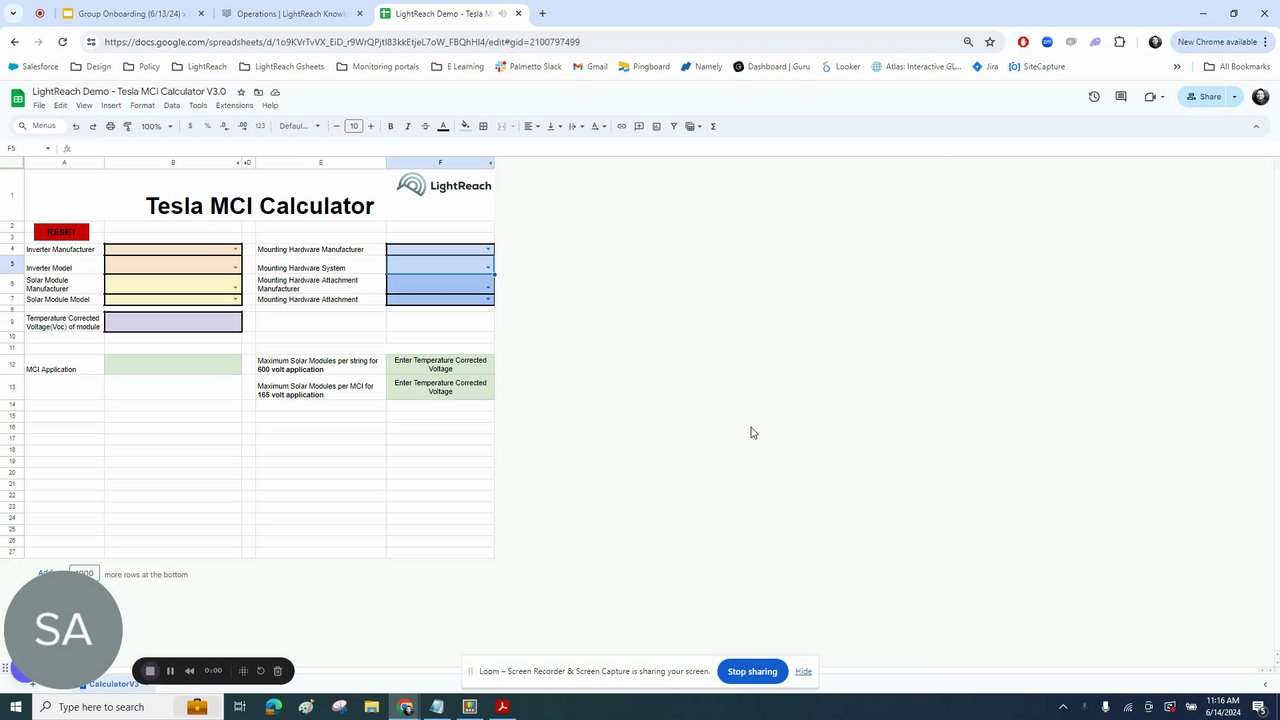This screenshot has width=1280, height=720.
Task: Decrease font size minus button
Action: point(336,126)
